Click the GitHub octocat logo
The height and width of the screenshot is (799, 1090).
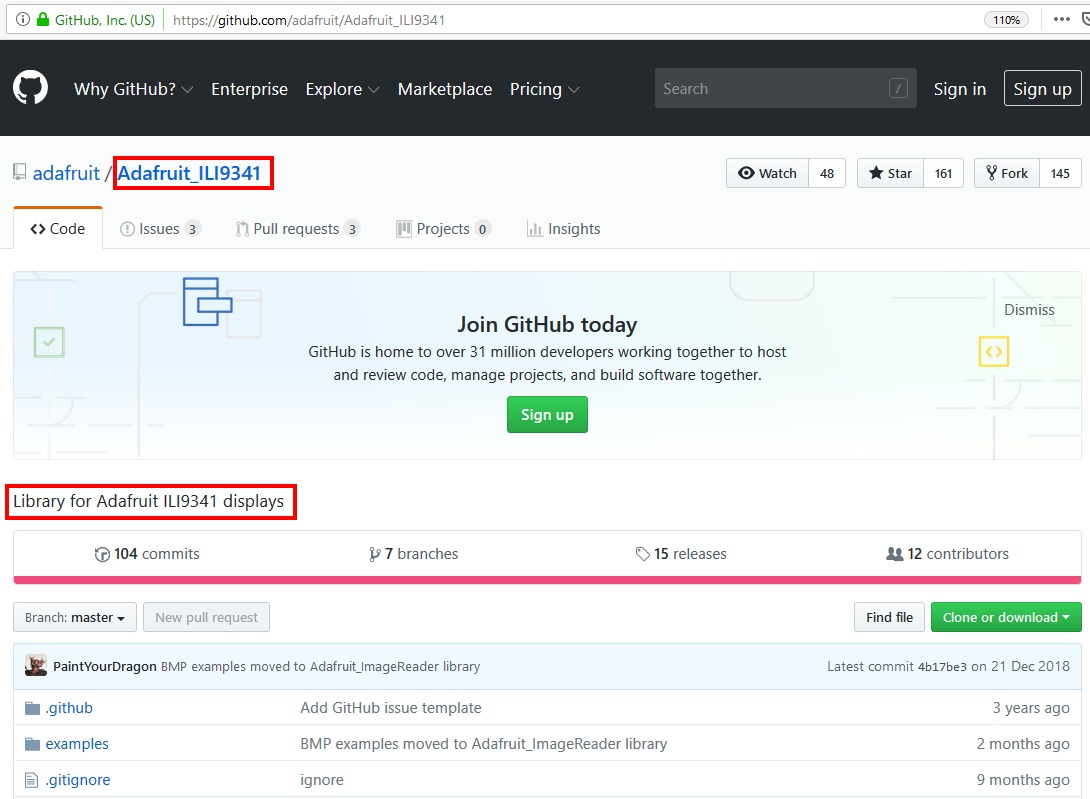click(x=31, y=88)
